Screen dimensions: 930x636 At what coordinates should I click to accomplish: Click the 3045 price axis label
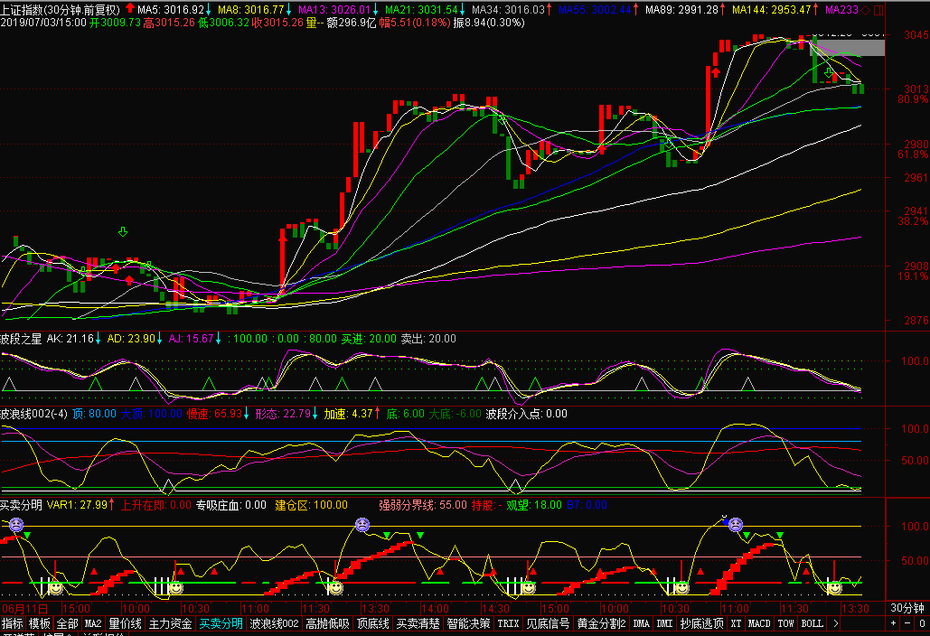coord(916,35)
